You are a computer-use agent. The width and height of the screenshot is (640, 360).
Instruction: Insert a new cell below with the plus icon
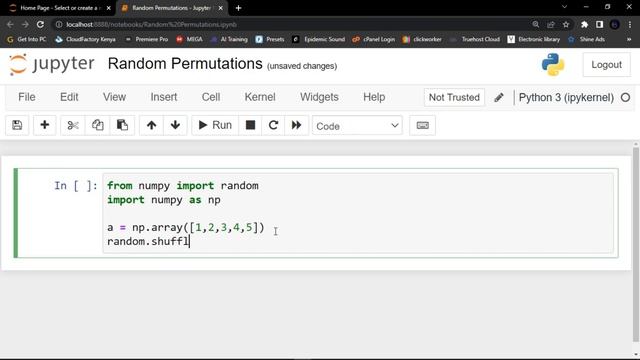44,125
